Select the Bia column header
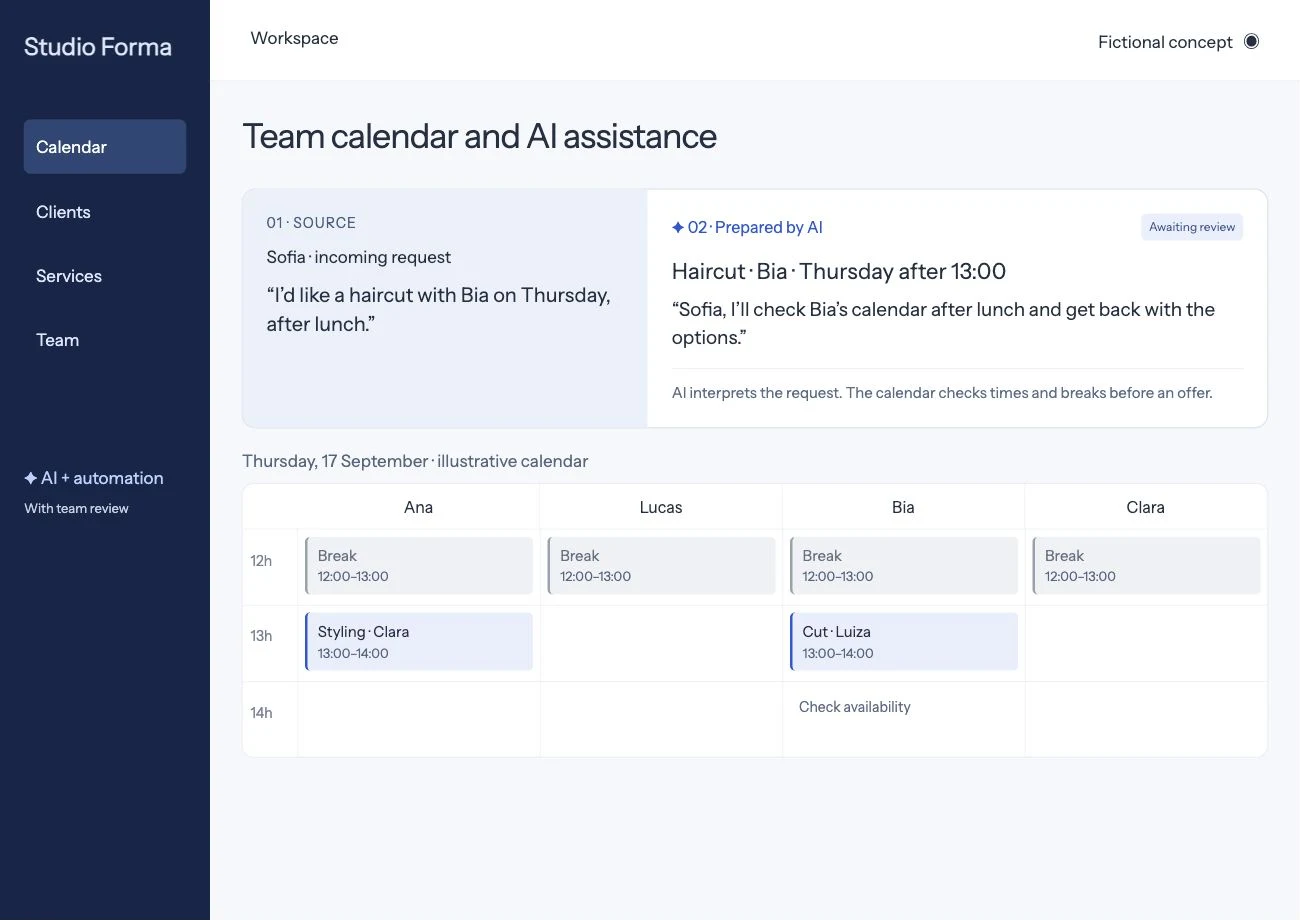The height and width of the screenshot is (920, 1300). (x=903, y=507)
